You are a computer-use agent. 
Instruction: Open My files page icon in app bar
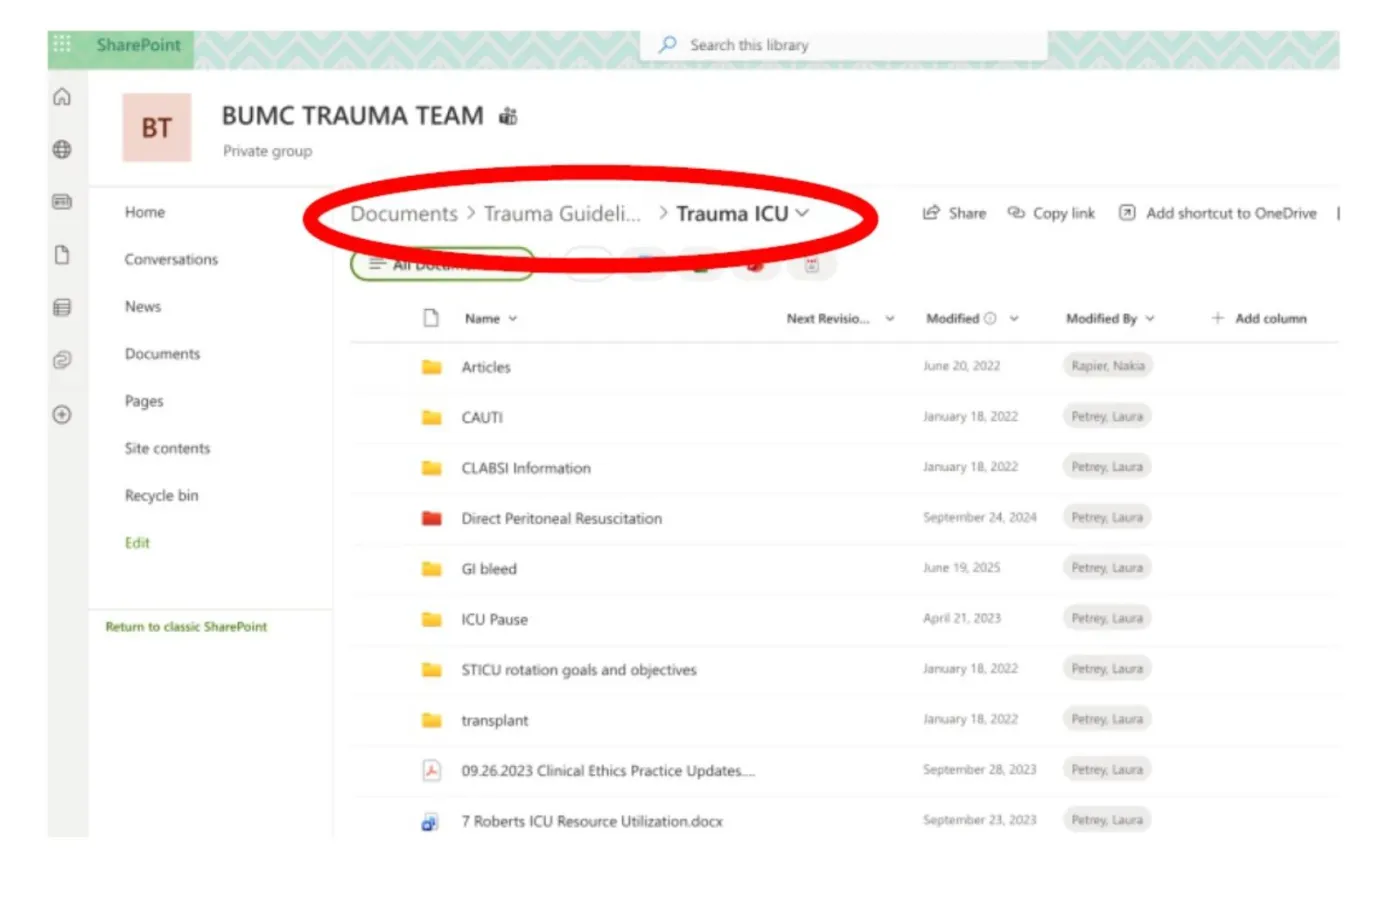pos(62,255)
